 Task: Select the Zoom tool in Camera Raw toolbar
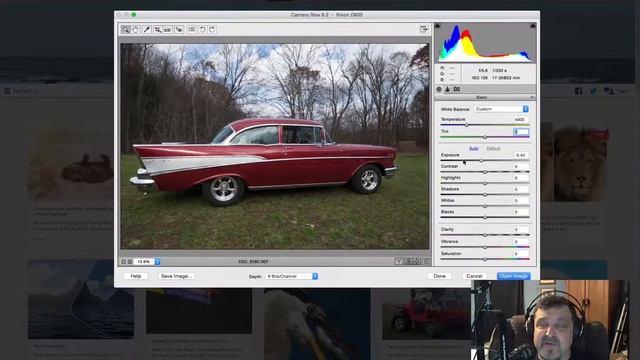pos(125,29)
